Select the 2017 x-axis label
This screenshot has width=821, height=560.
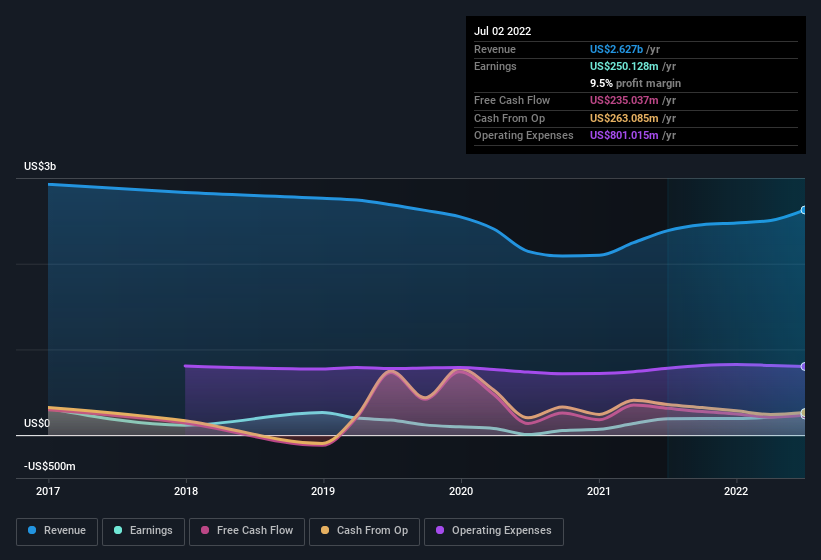(48, 491)
